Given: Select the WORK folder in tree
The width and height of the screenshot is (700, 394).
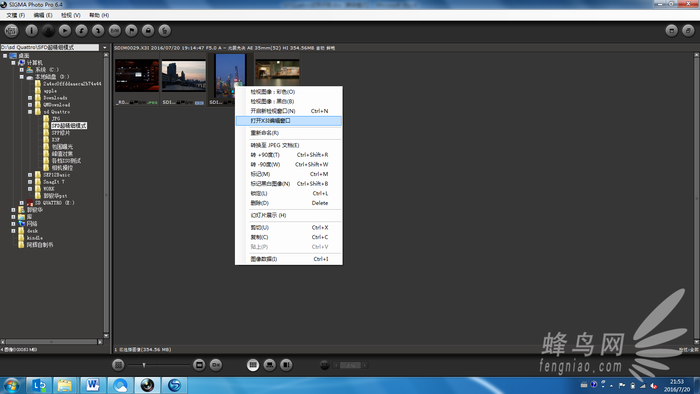Looking at the screenshot, I should (x=49, y=189).
